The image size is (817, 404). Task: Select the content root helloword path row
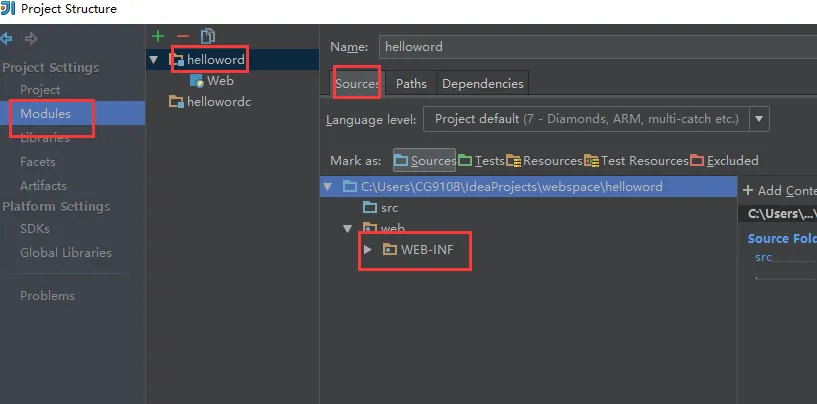[528, 187]
